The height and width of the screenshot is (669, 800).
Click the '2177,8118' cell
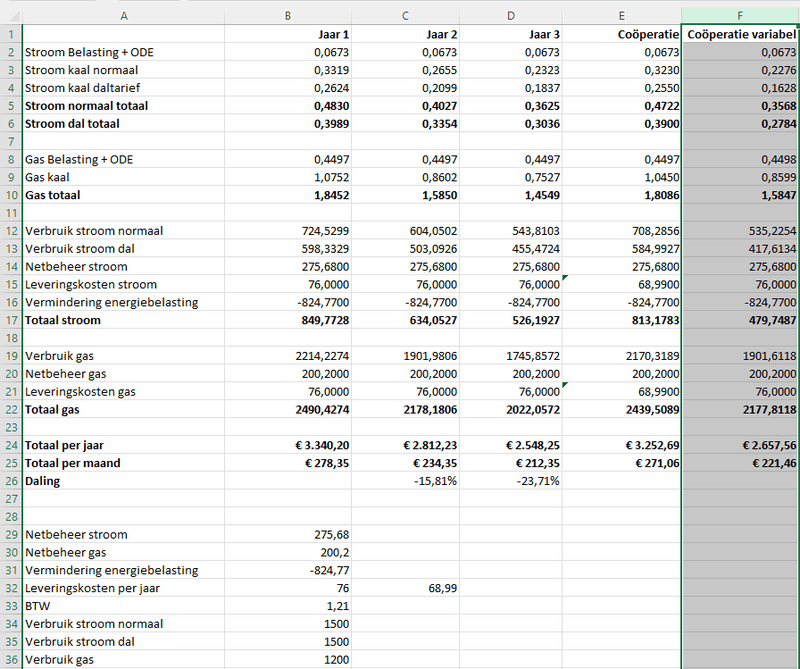pos(740,409)
